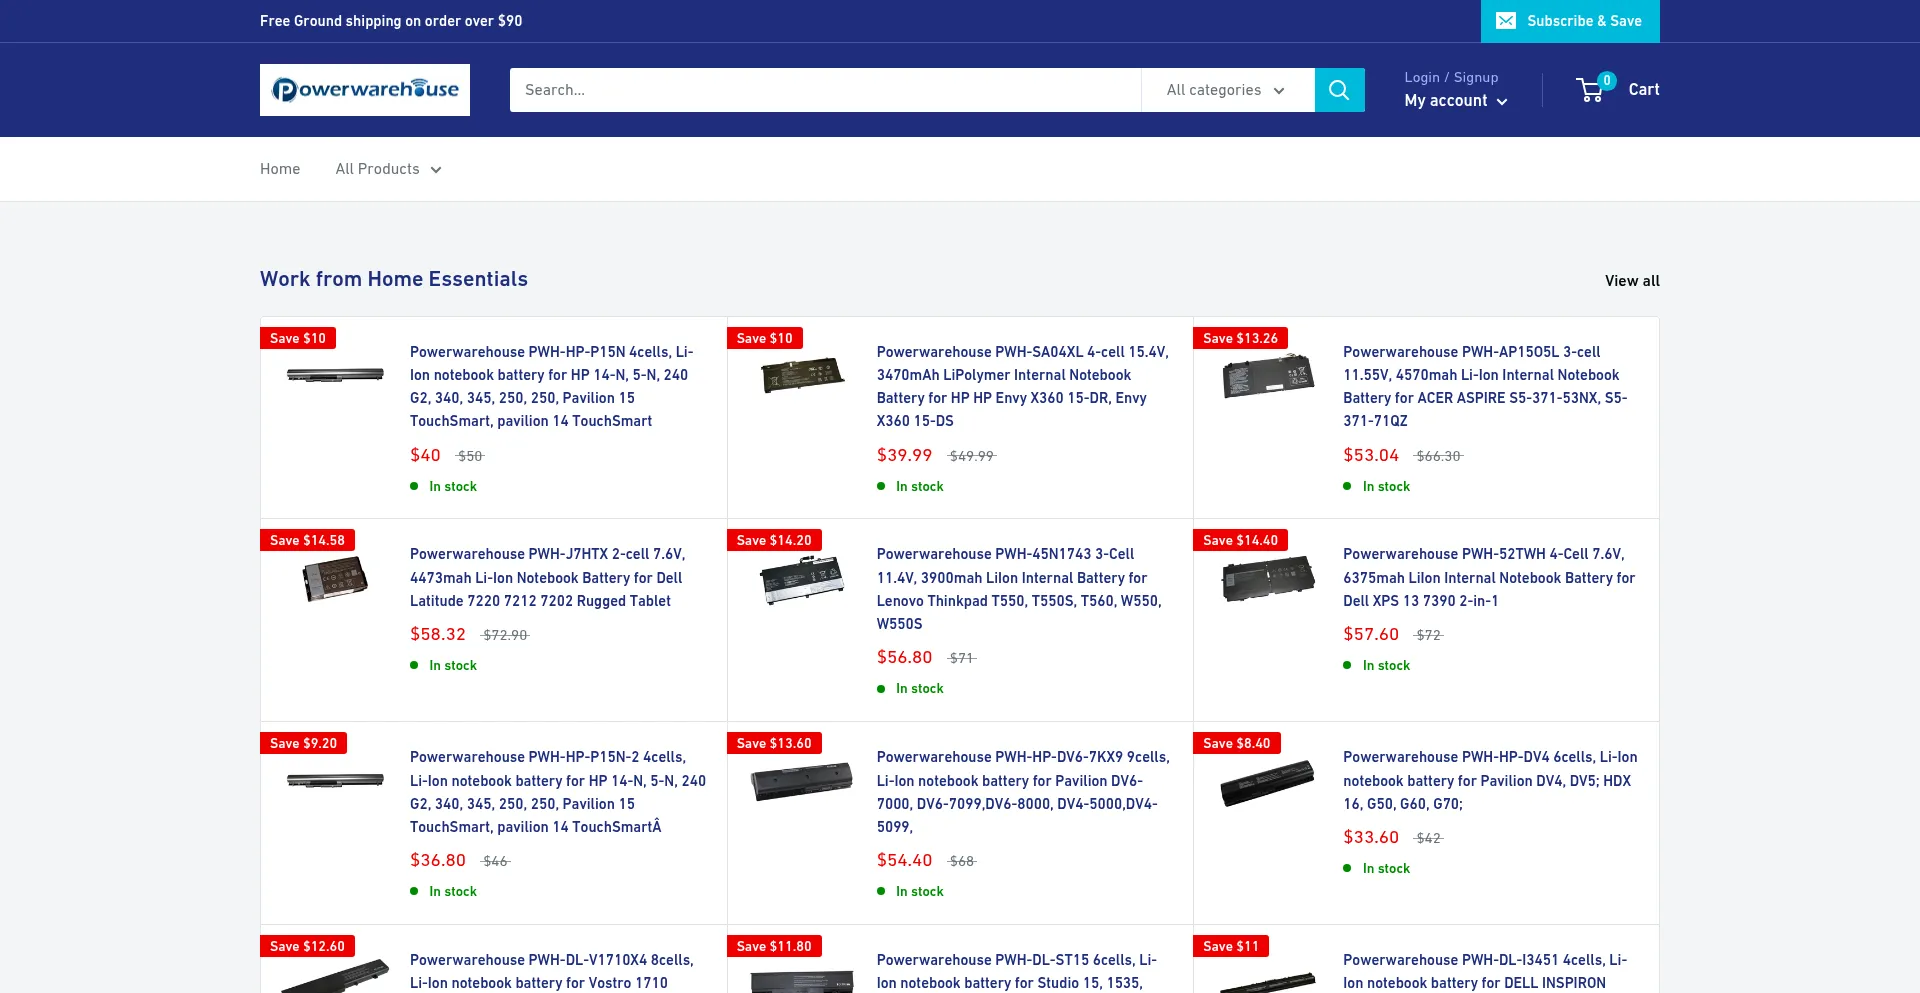This screenshot has height=993, width=1920.
Task: Click the Subscribe & Save envelope icon
Action: click(x=1504, y=20)
